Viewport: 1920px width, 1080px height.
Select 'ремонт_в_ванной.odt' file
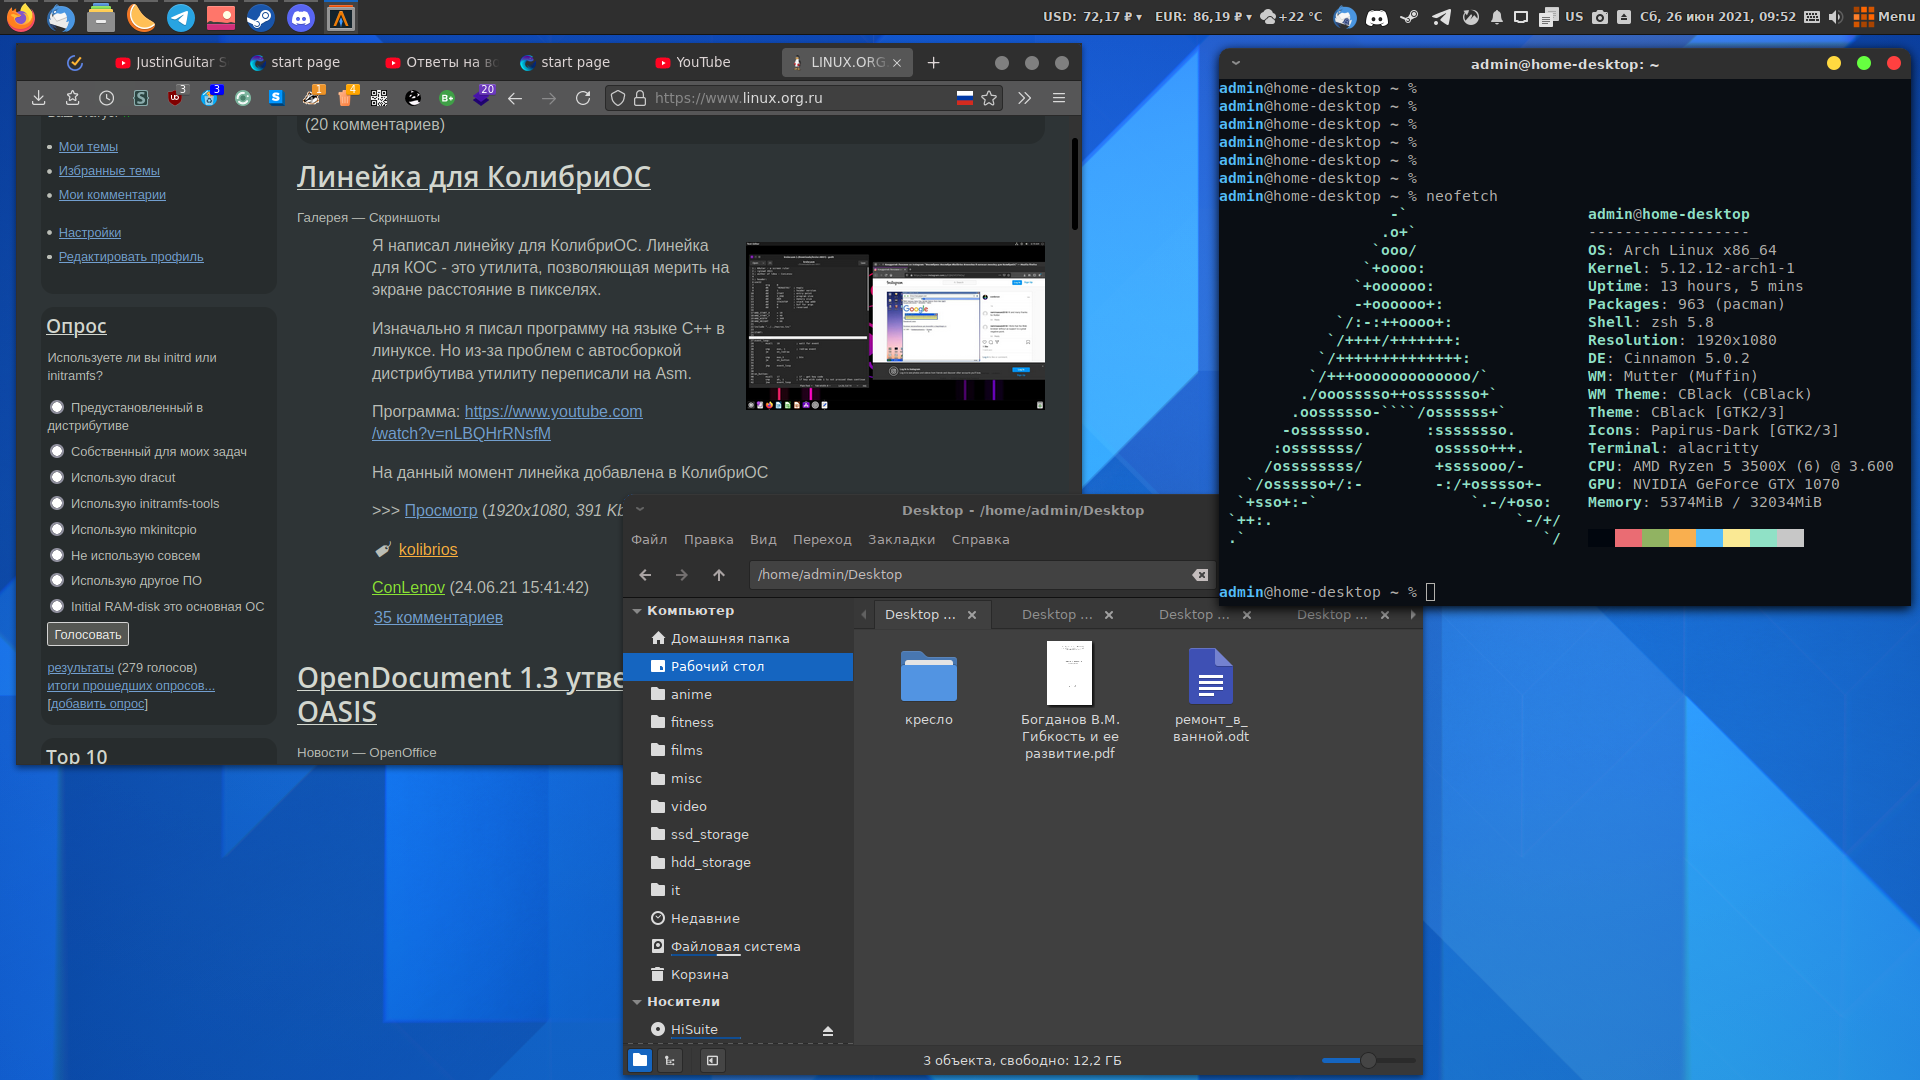coord(1210,697)
